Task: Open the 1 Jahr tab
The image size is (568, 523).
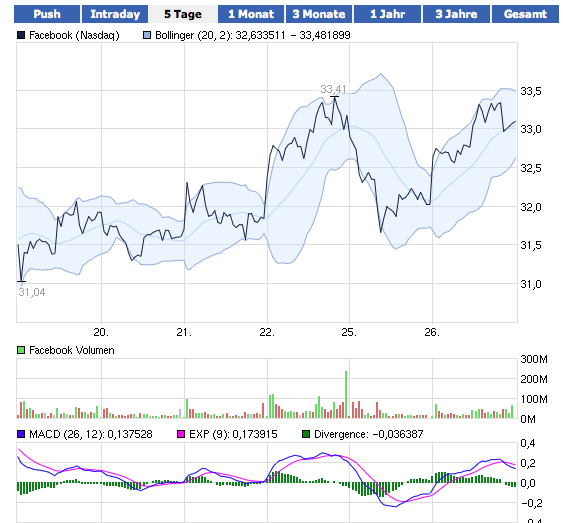Action: (387, 14)
